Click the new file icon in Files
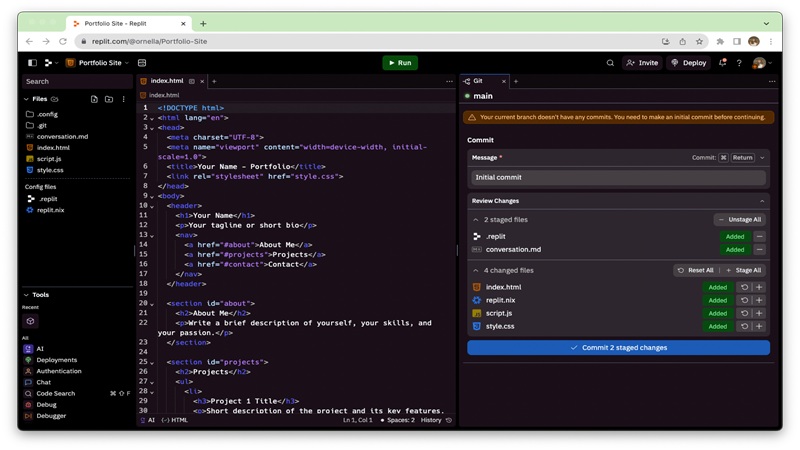800x450 pixels. [x=94, y=99]
